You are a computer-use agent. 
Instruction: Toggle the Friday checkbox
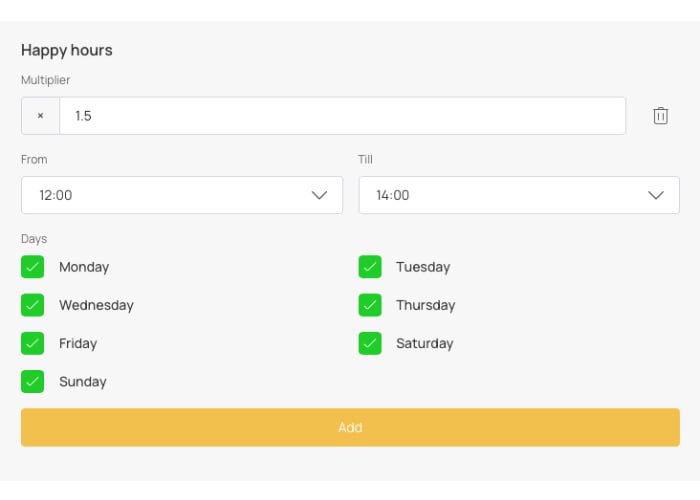pyautogui.click(x=33, y=343)
